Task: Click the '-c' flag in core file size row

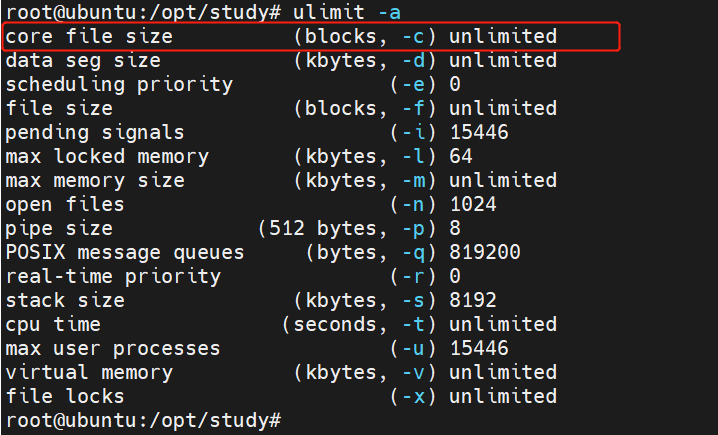Action: [x=413, y=36]
